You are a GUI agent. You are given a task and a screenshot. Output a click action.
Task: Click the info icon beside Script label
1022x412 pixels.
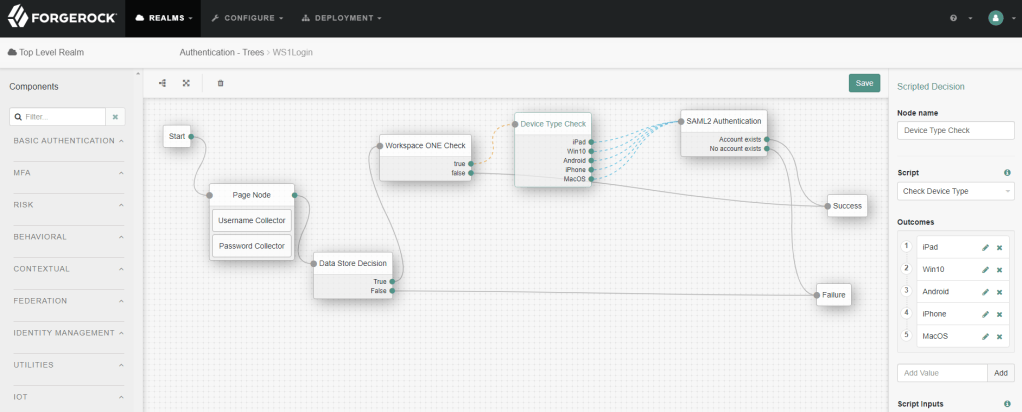(1006, 173)
